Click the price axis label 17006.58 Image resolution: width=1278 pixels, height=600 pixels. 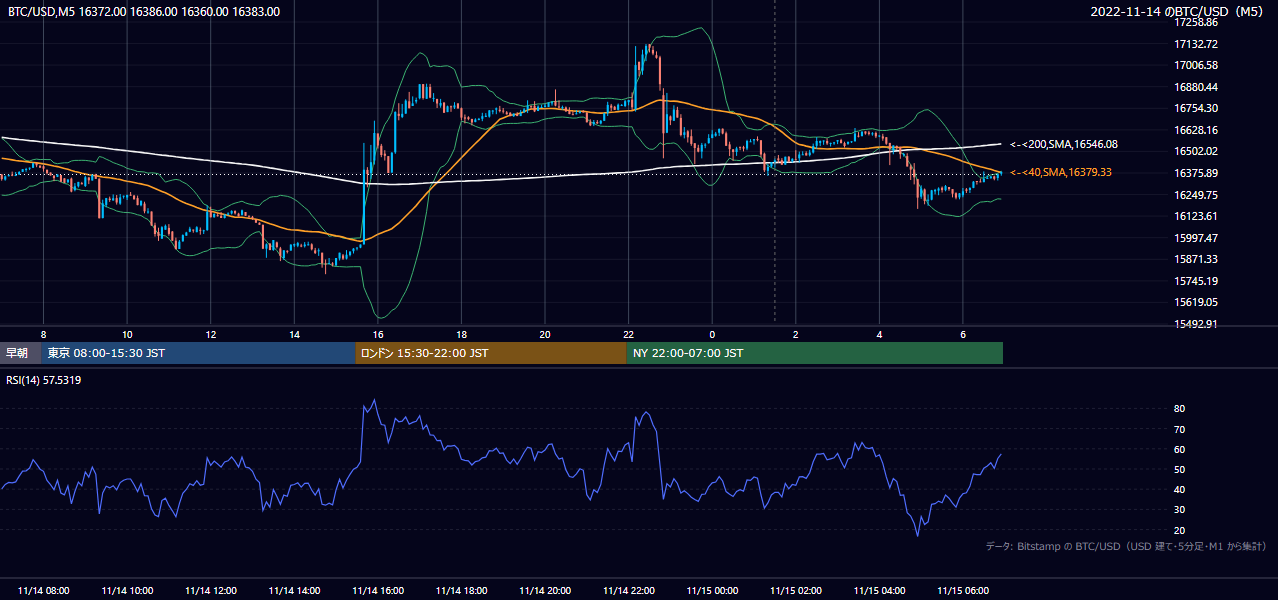point(1196,65)
